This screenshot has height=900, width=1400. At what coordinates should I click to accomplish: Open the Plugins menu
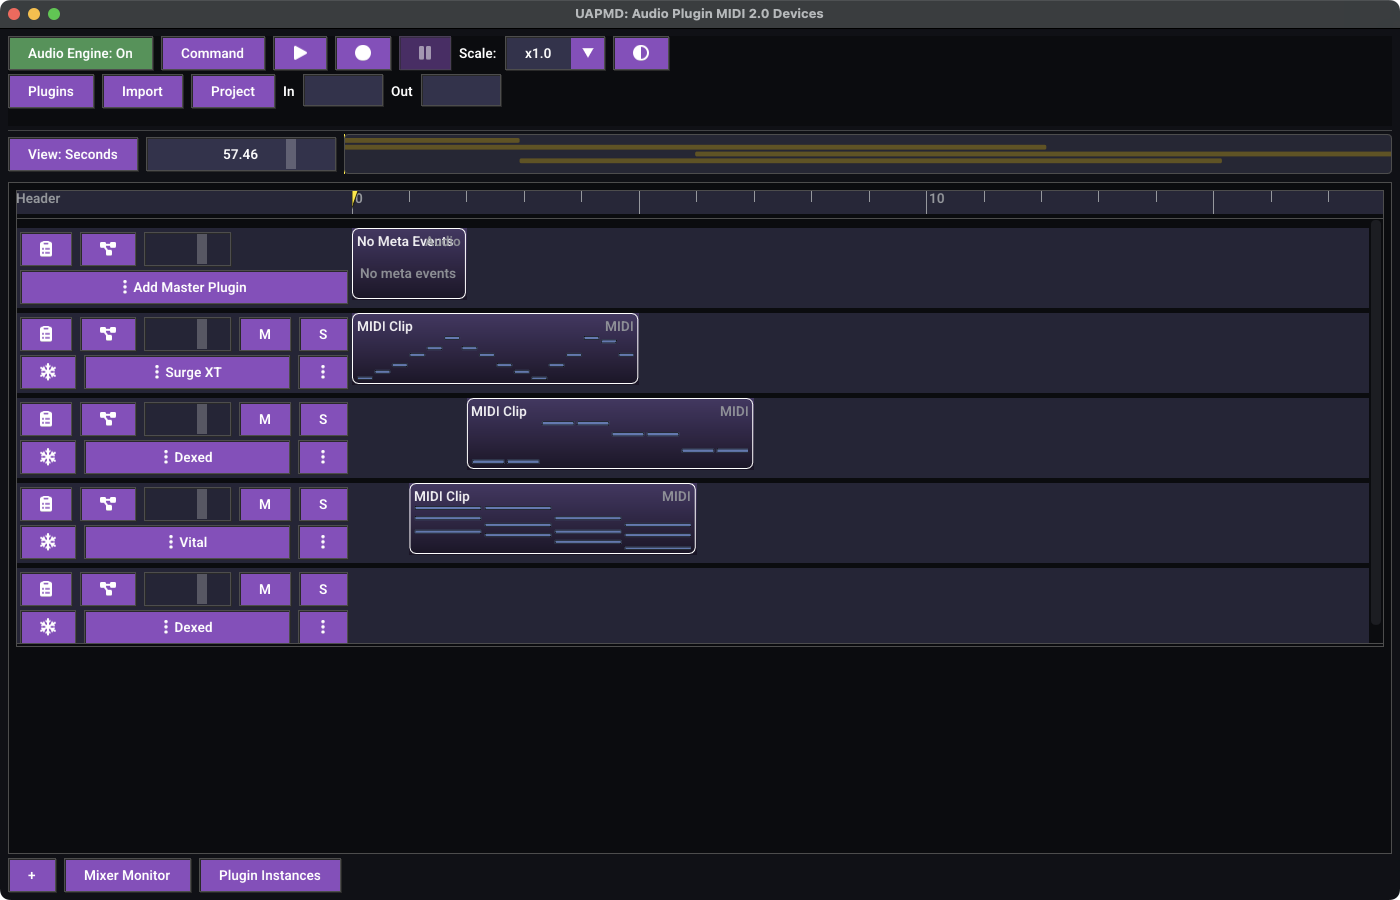(51, 91)
